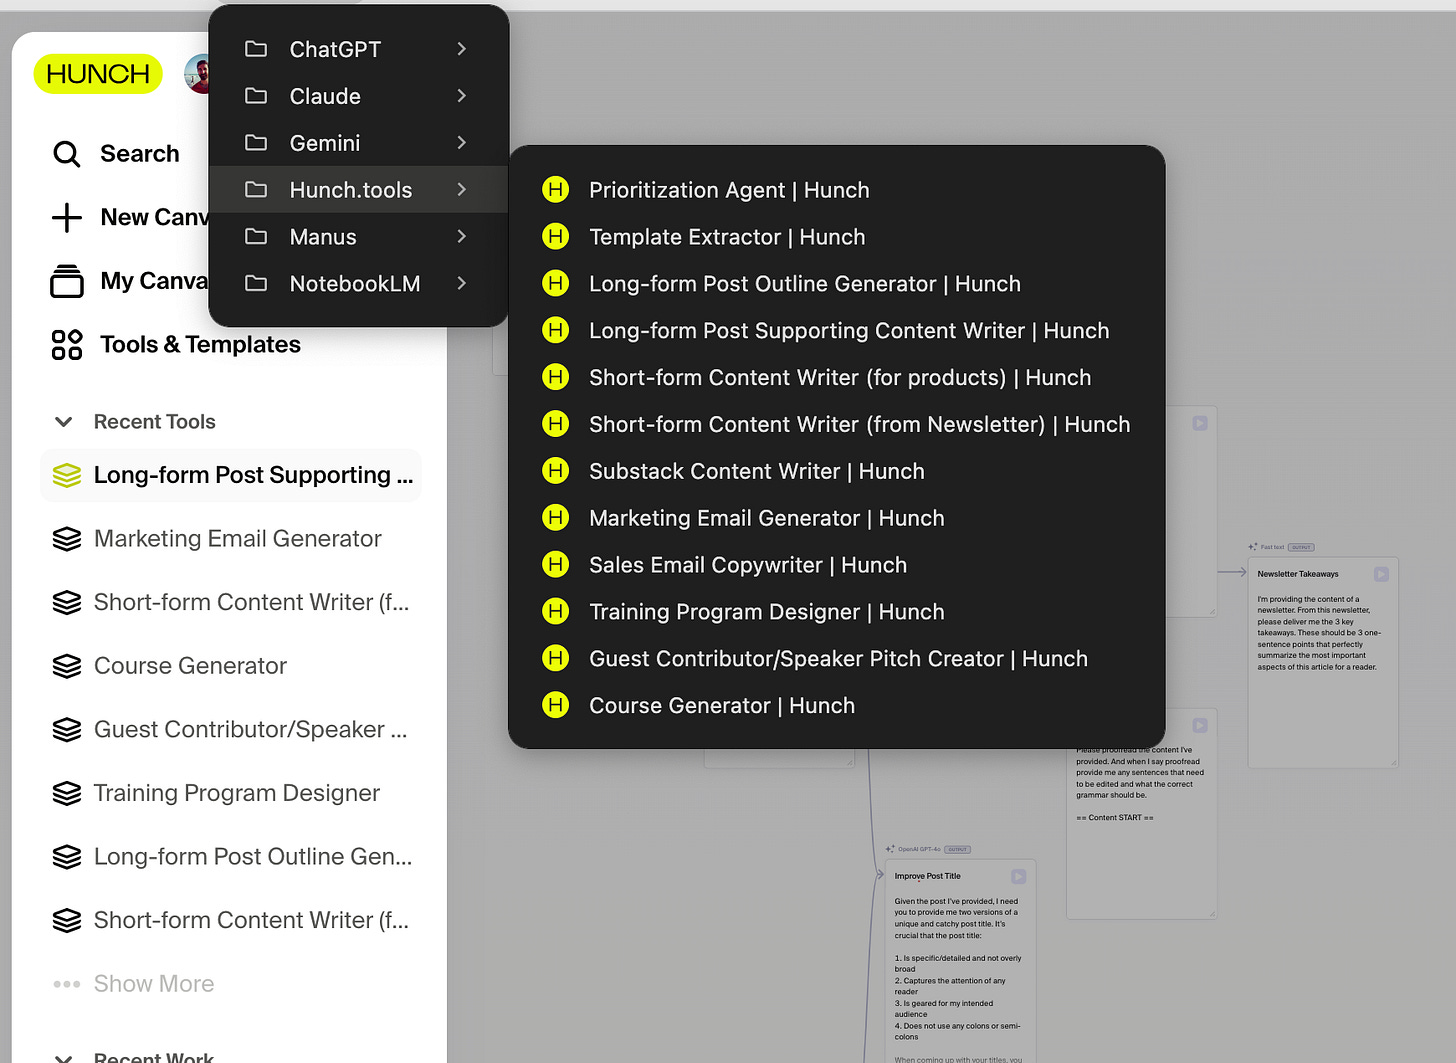Click the layers icon beside Marketing Email Generator
The image size is (1456, 1063).
click(x=67, y=539)
